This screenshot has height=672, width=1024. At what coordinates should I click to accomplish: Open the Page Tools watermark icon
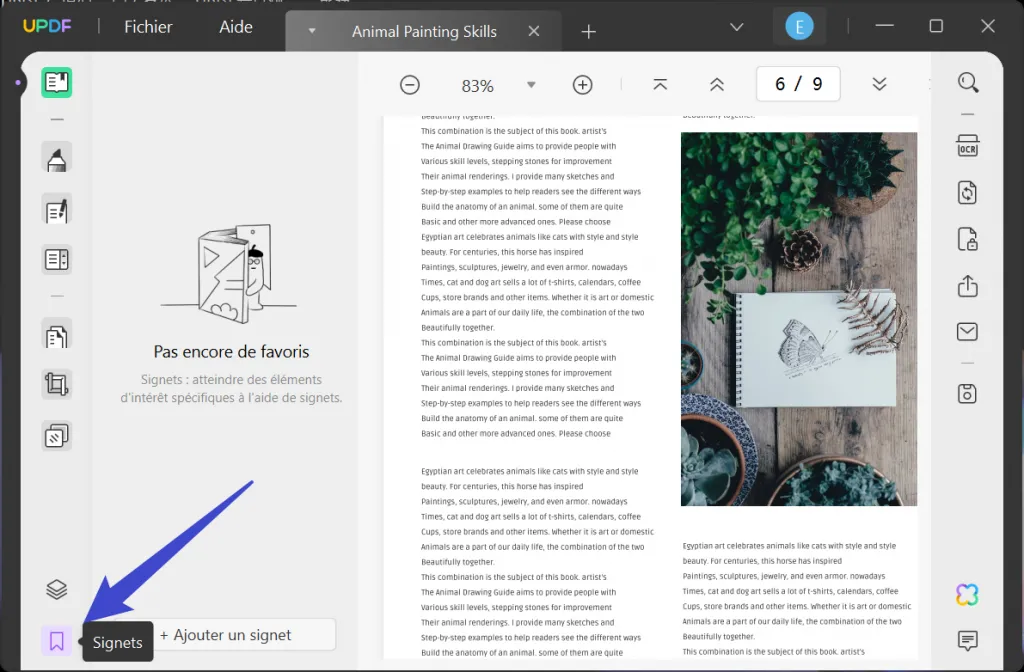pos(57,436)
